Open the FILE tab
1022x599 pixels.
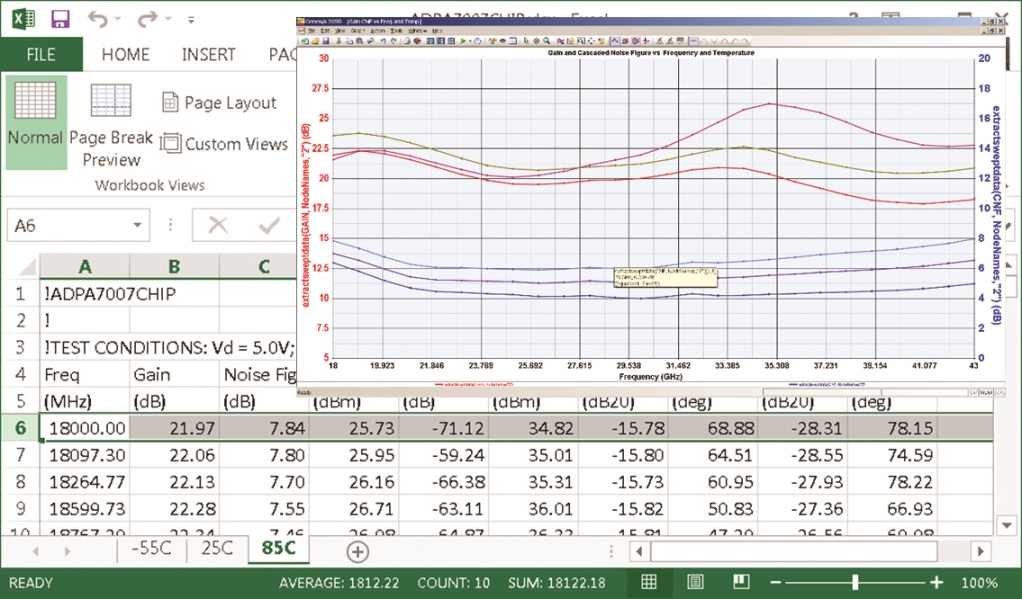click(x=41, y=55)
